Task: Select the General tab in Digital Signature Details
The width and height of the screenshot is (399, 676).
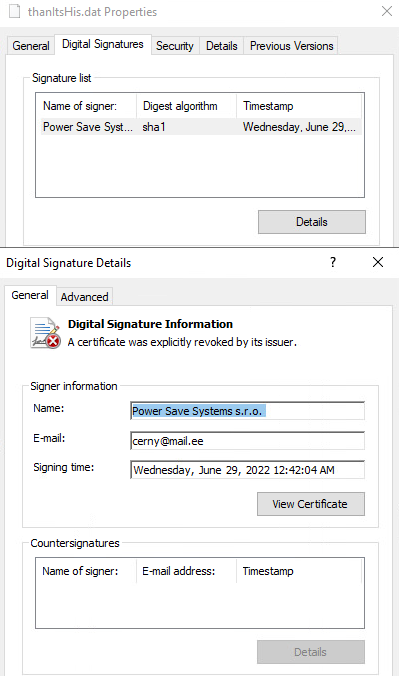Action: (x=30, y=295)
